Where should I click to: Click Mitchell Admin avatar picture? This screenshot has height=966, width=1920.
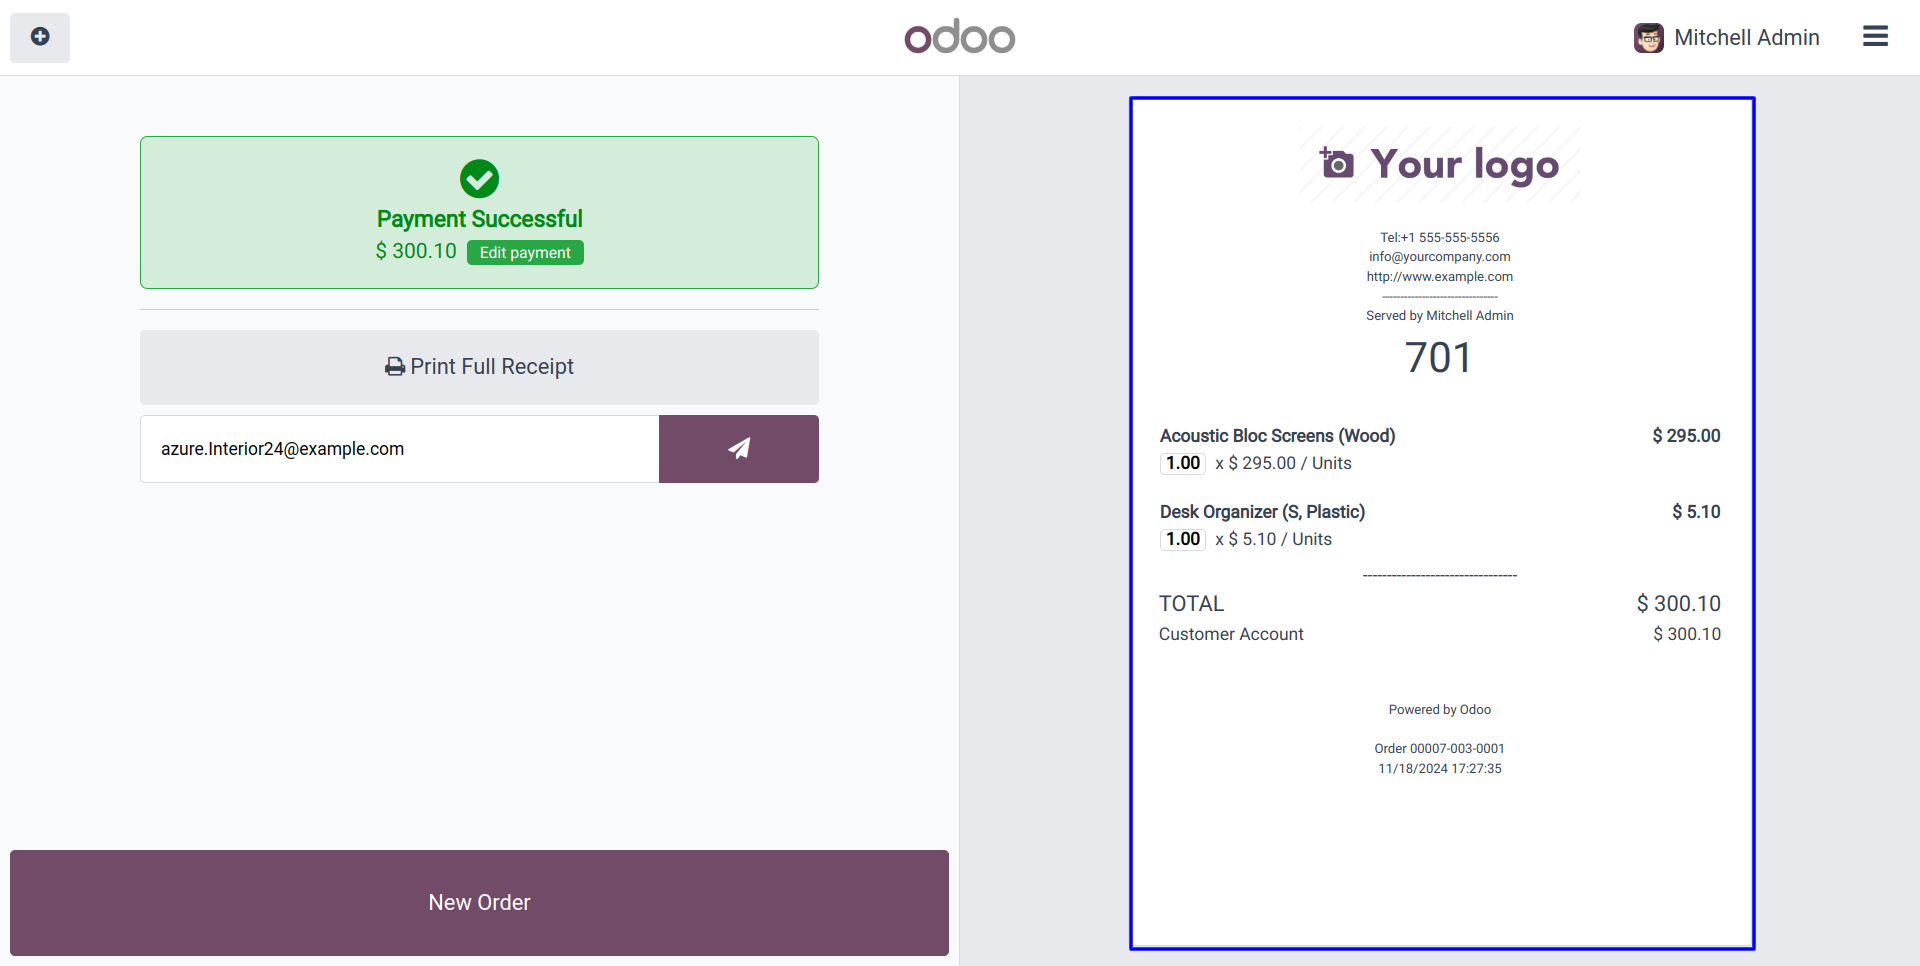coord(1648,38)
